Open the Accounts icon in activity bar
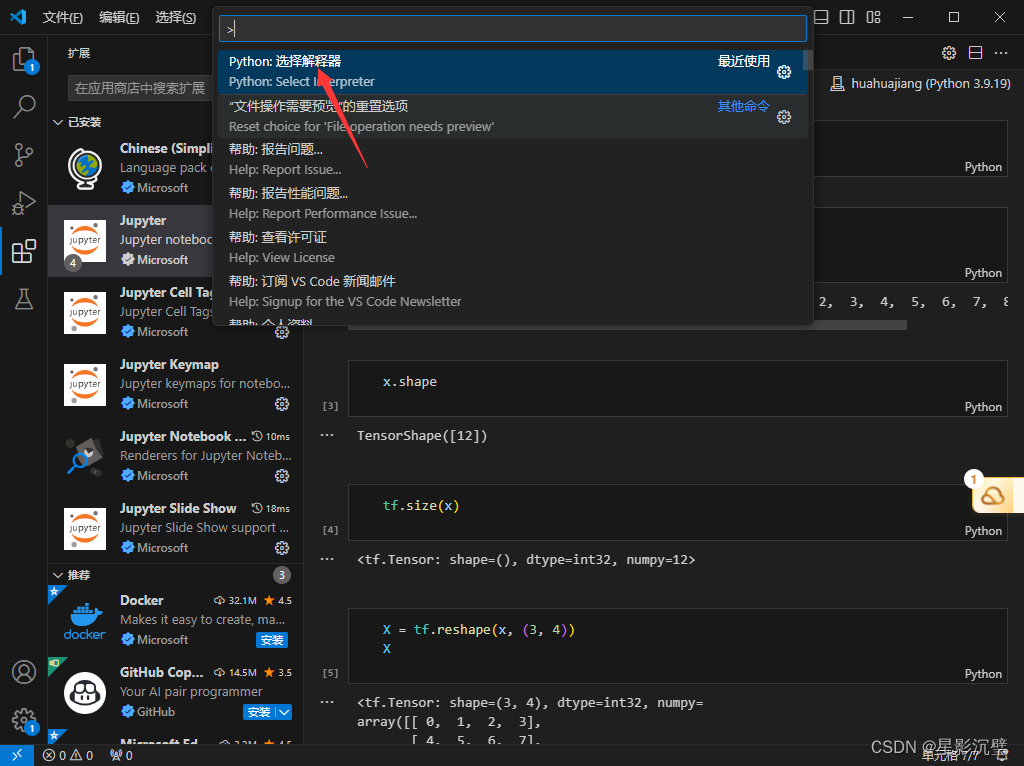Viewport: 1024px width, 766px height. pyautogui.click(x=24, y=672)
